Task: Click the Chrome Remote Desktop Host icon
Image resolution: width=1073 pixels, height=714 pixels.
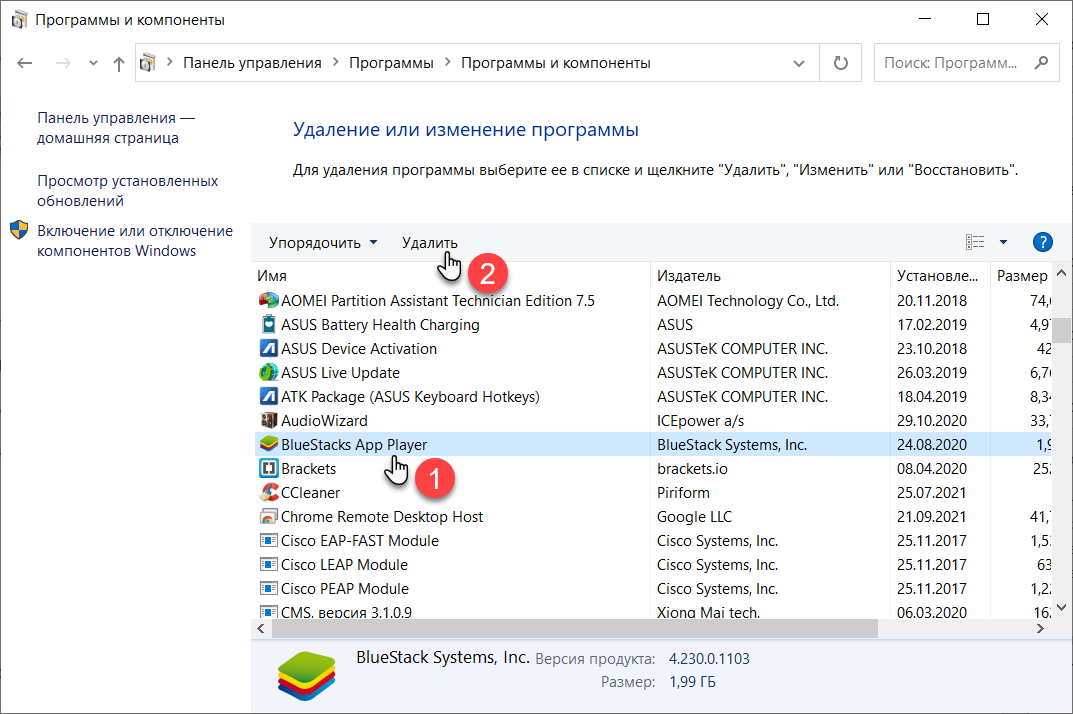Action: [x=268, y=516]
